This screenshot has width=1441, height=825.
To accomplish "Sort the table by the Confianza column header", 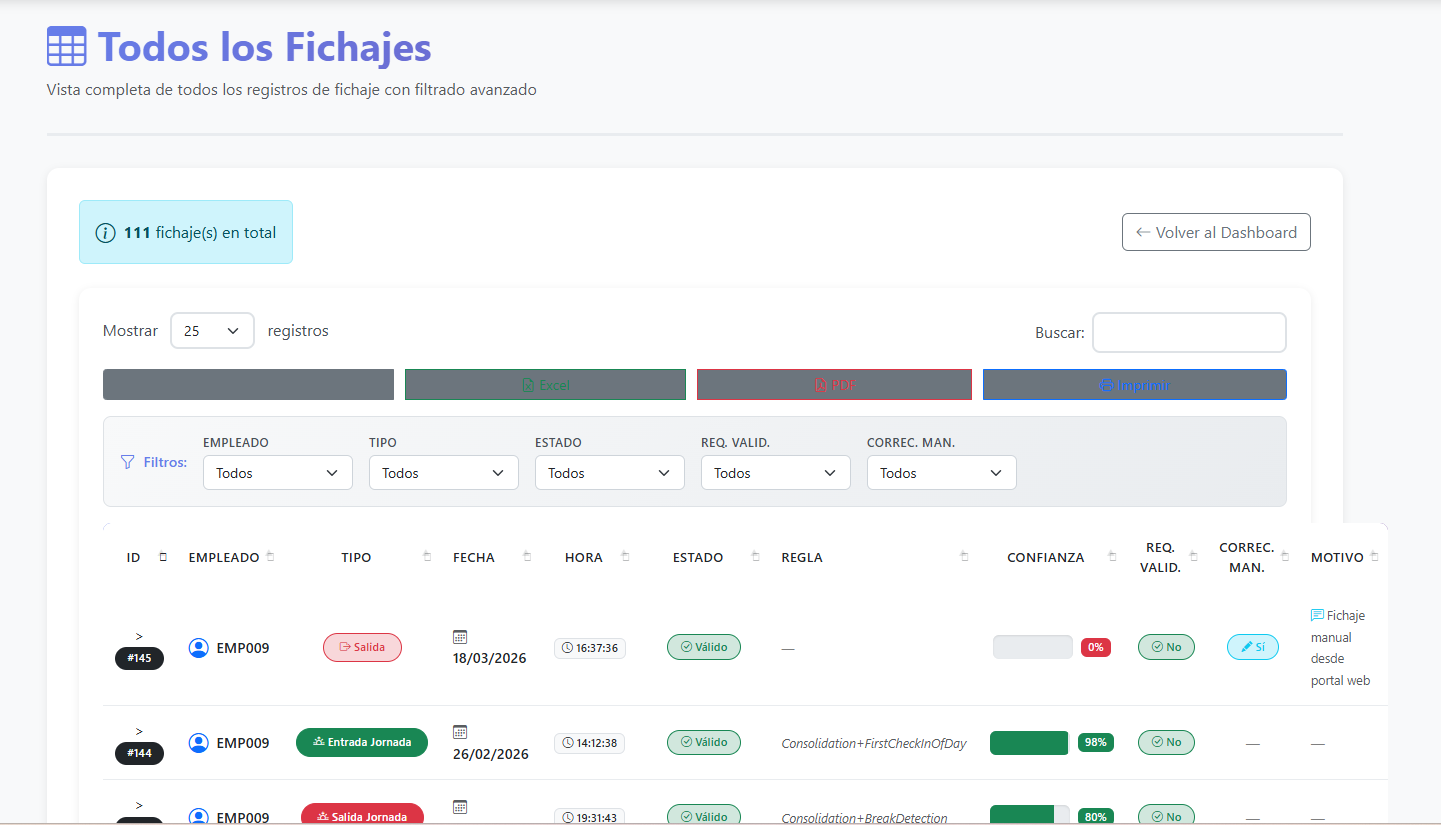I will pos(1045,557).
